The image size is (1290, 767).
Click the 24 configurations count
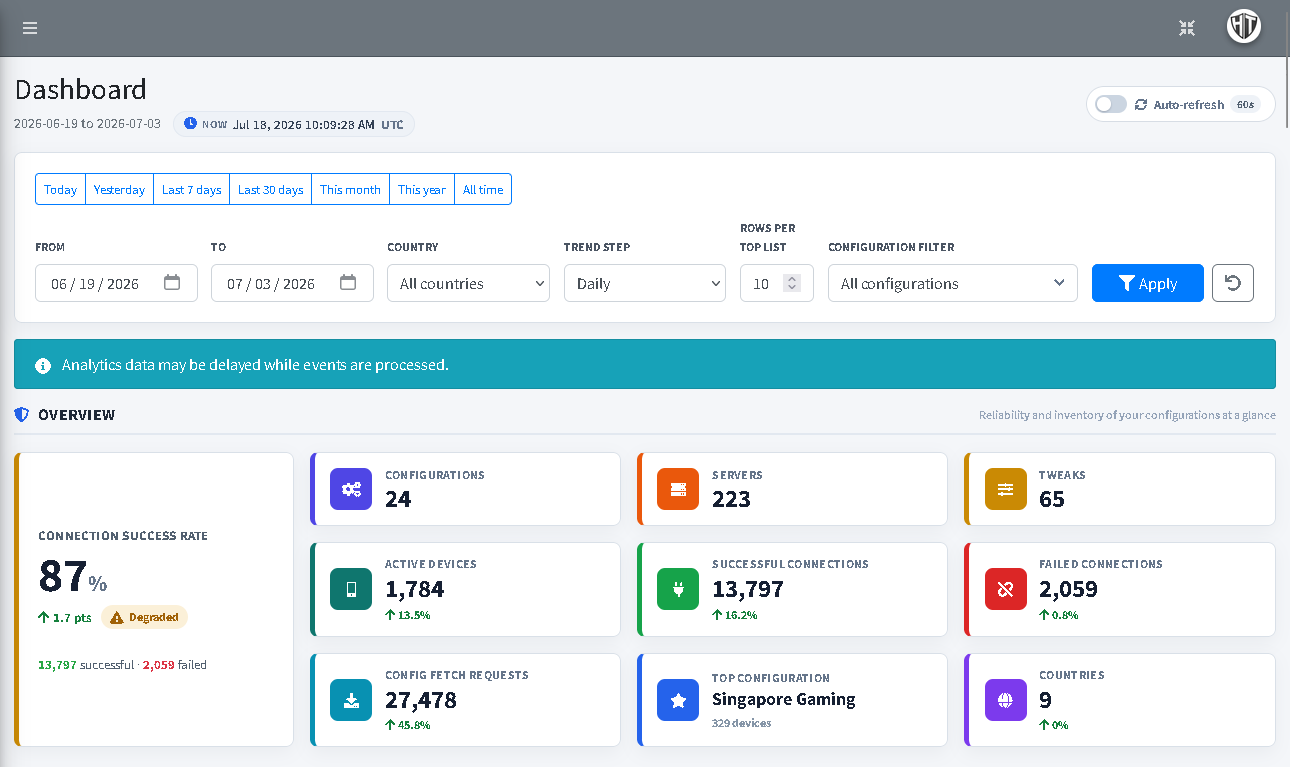point(398,499)
